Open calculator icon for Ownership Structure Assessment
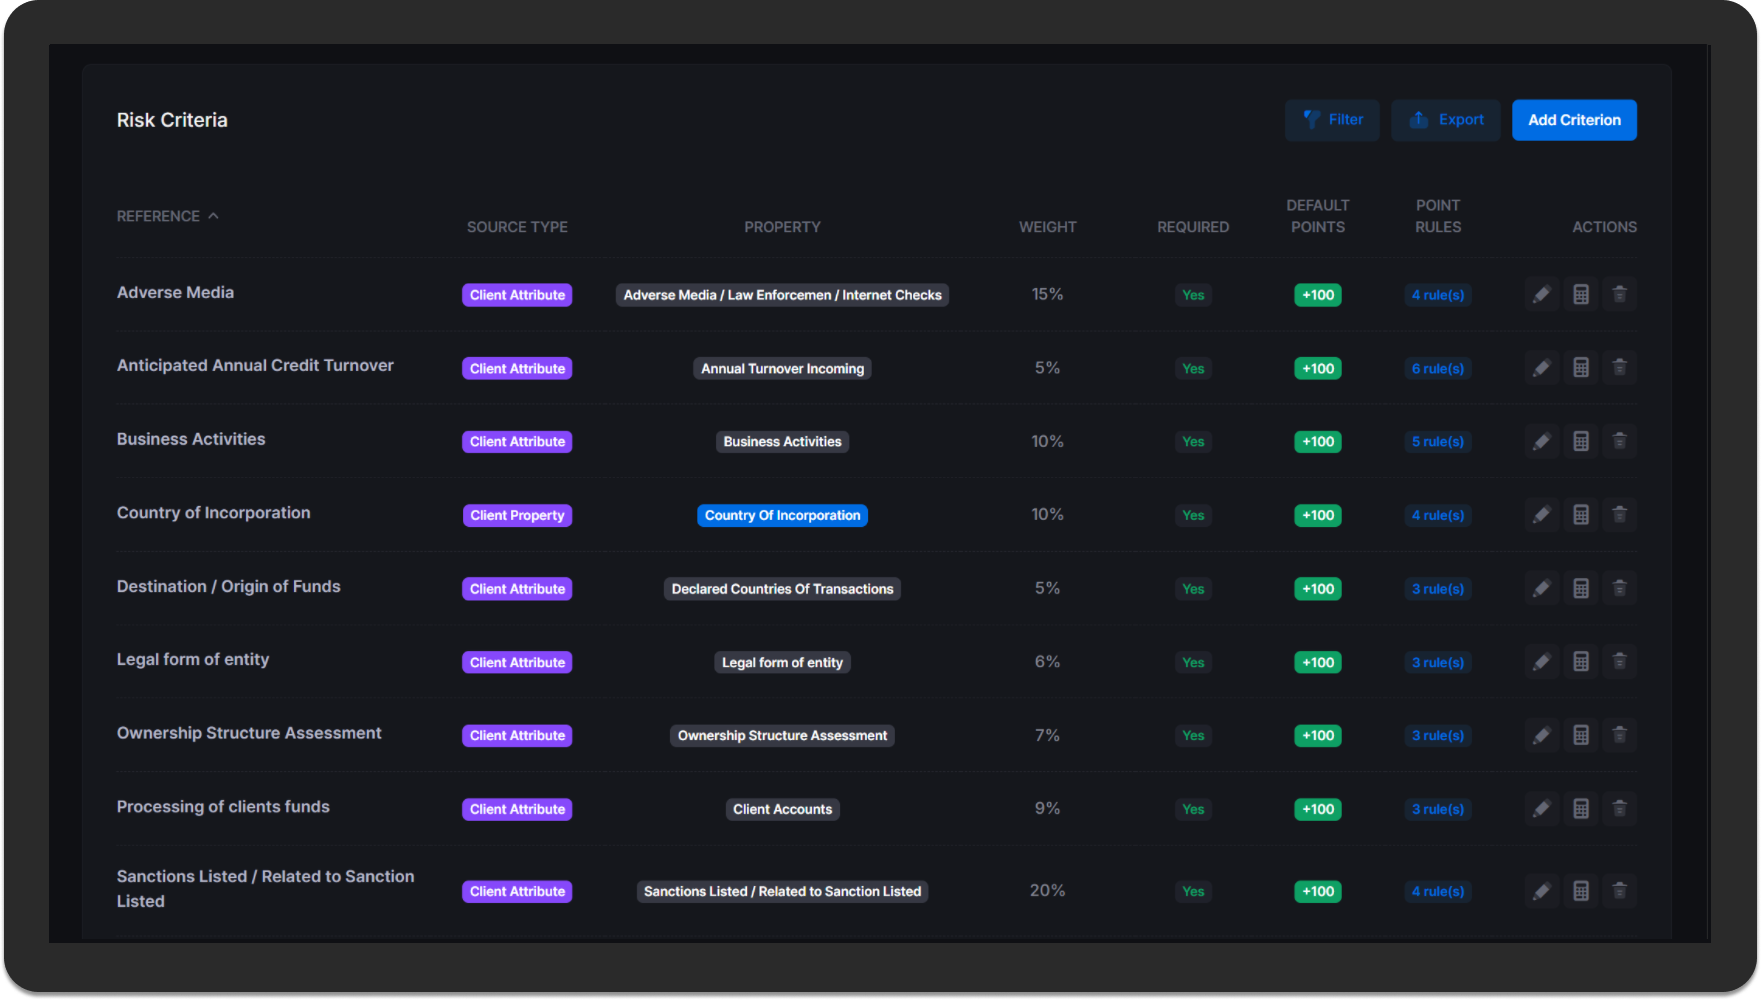This screenshot has width=1761, height=1000. click(1580, 735)
